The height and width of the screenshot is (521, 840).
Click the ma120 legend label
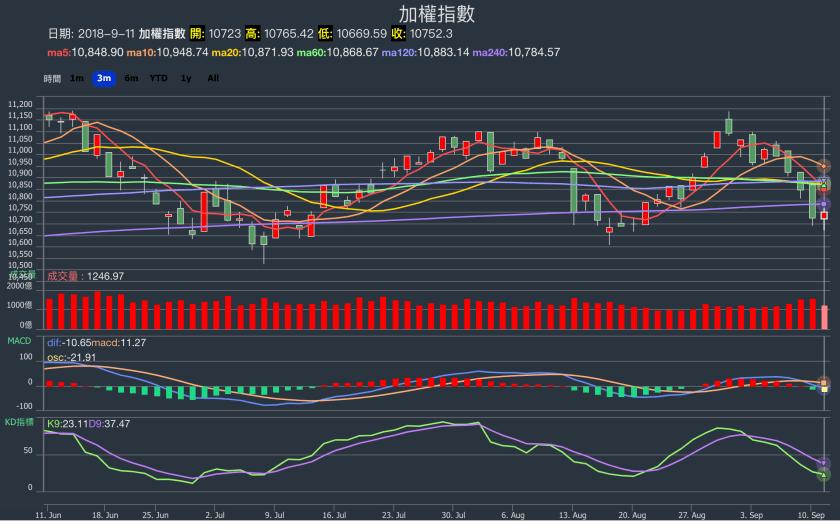click(x=426, y=52)
